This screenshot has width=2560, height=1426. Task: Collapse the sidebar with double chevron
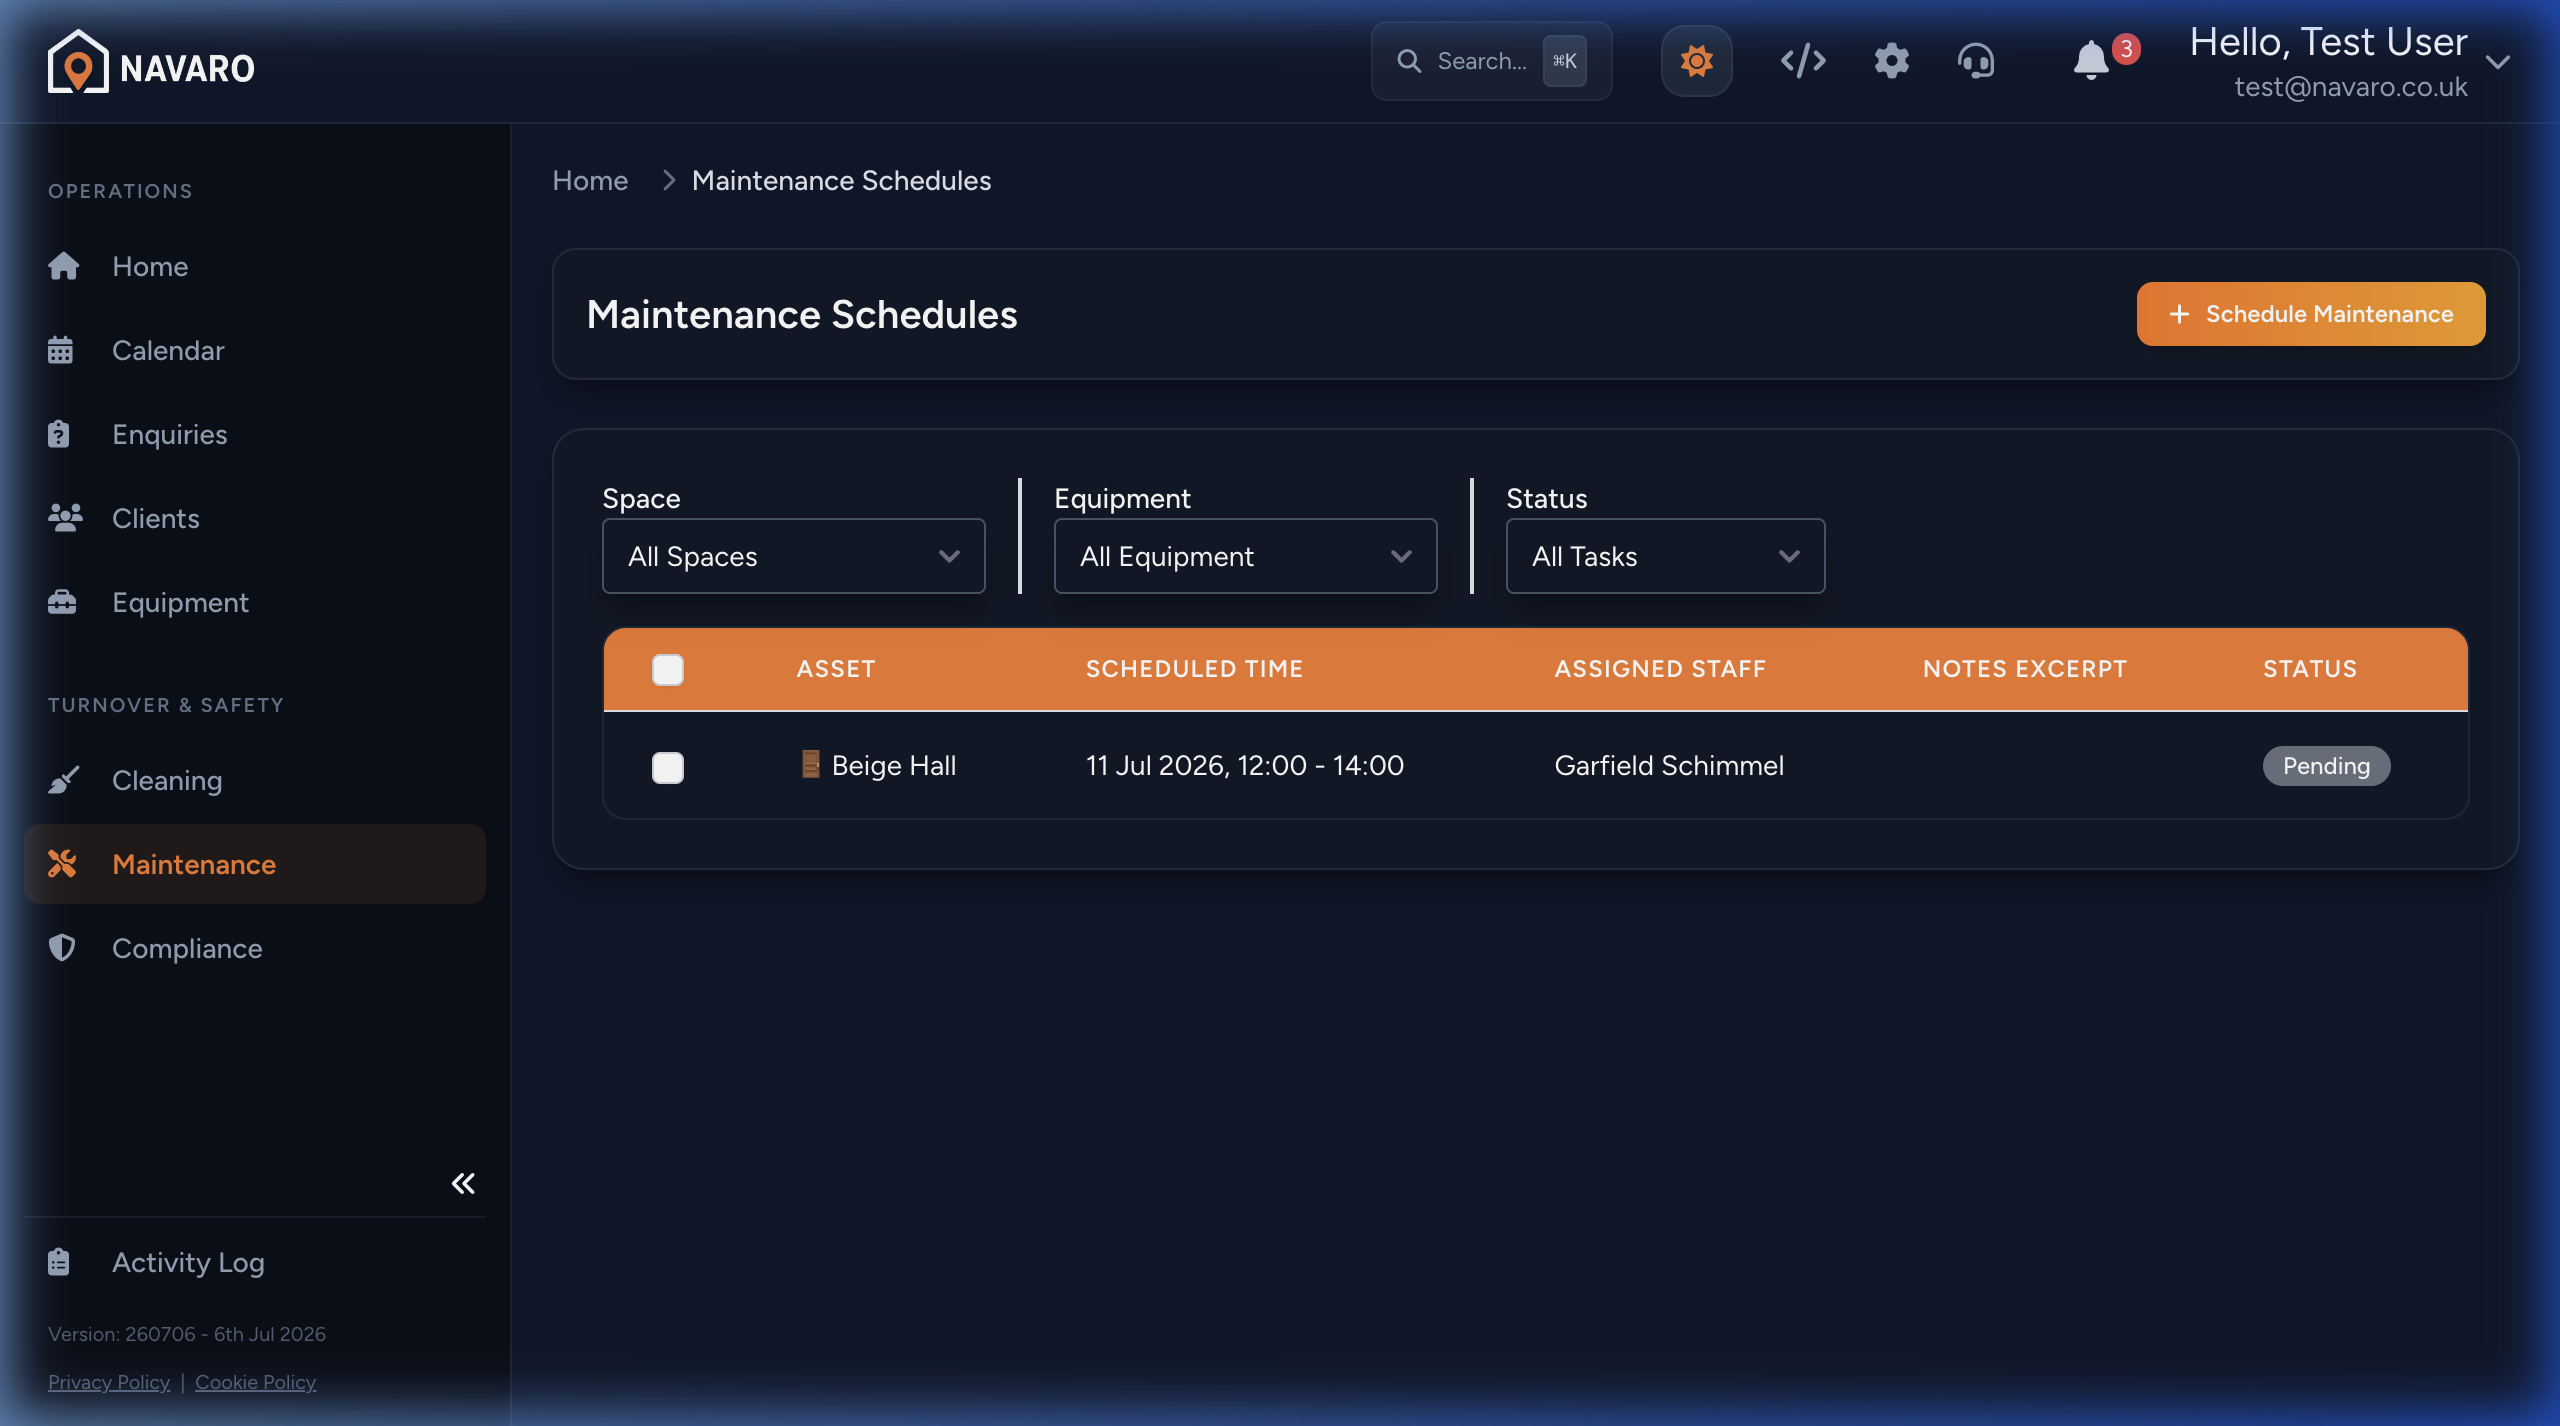tap(463, 1184)
